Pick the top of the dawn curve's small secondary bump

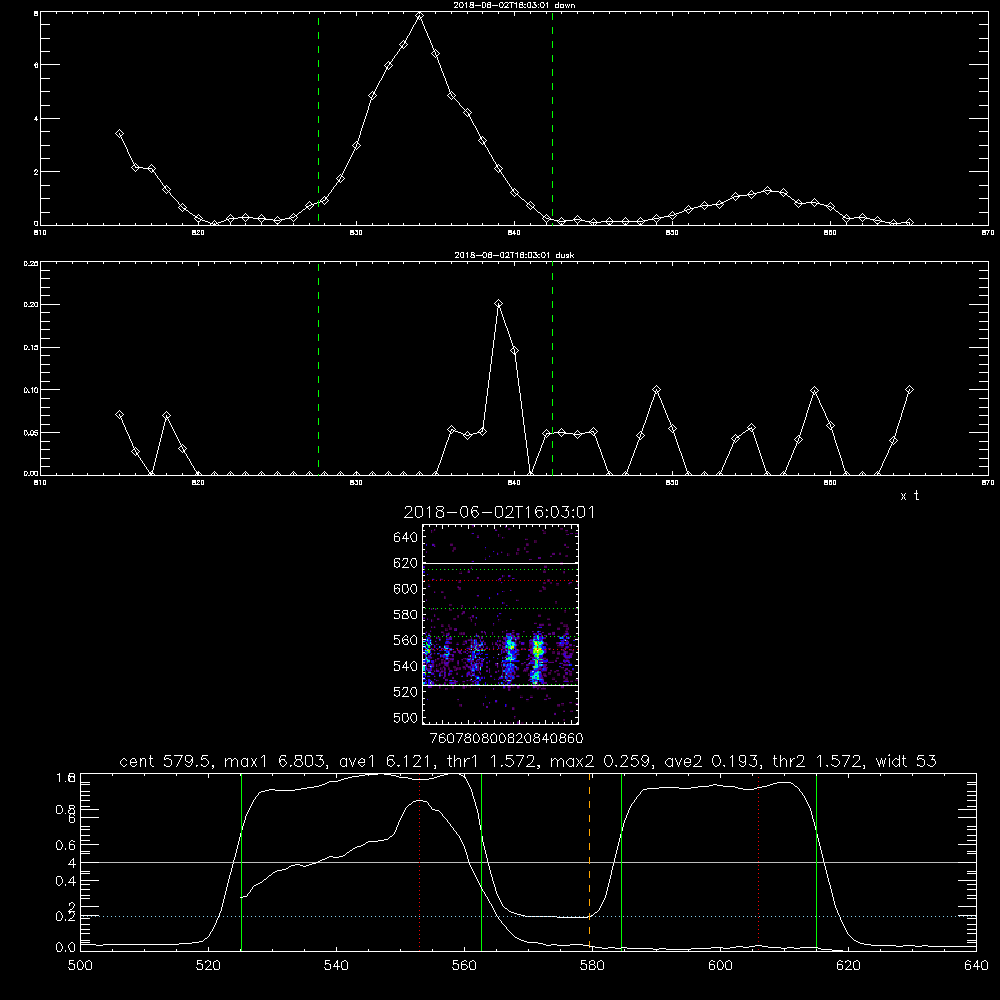click(767, 190)
